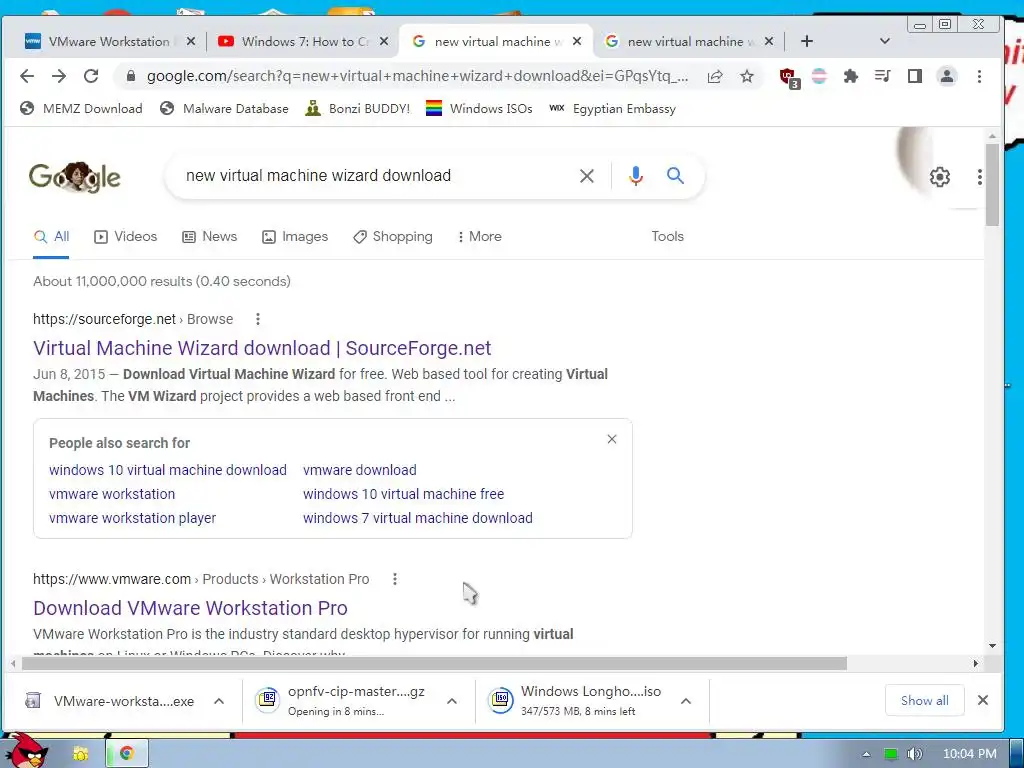Dismiss the People also search for box
Viewport: 1024px width, 768px height.
612,439
